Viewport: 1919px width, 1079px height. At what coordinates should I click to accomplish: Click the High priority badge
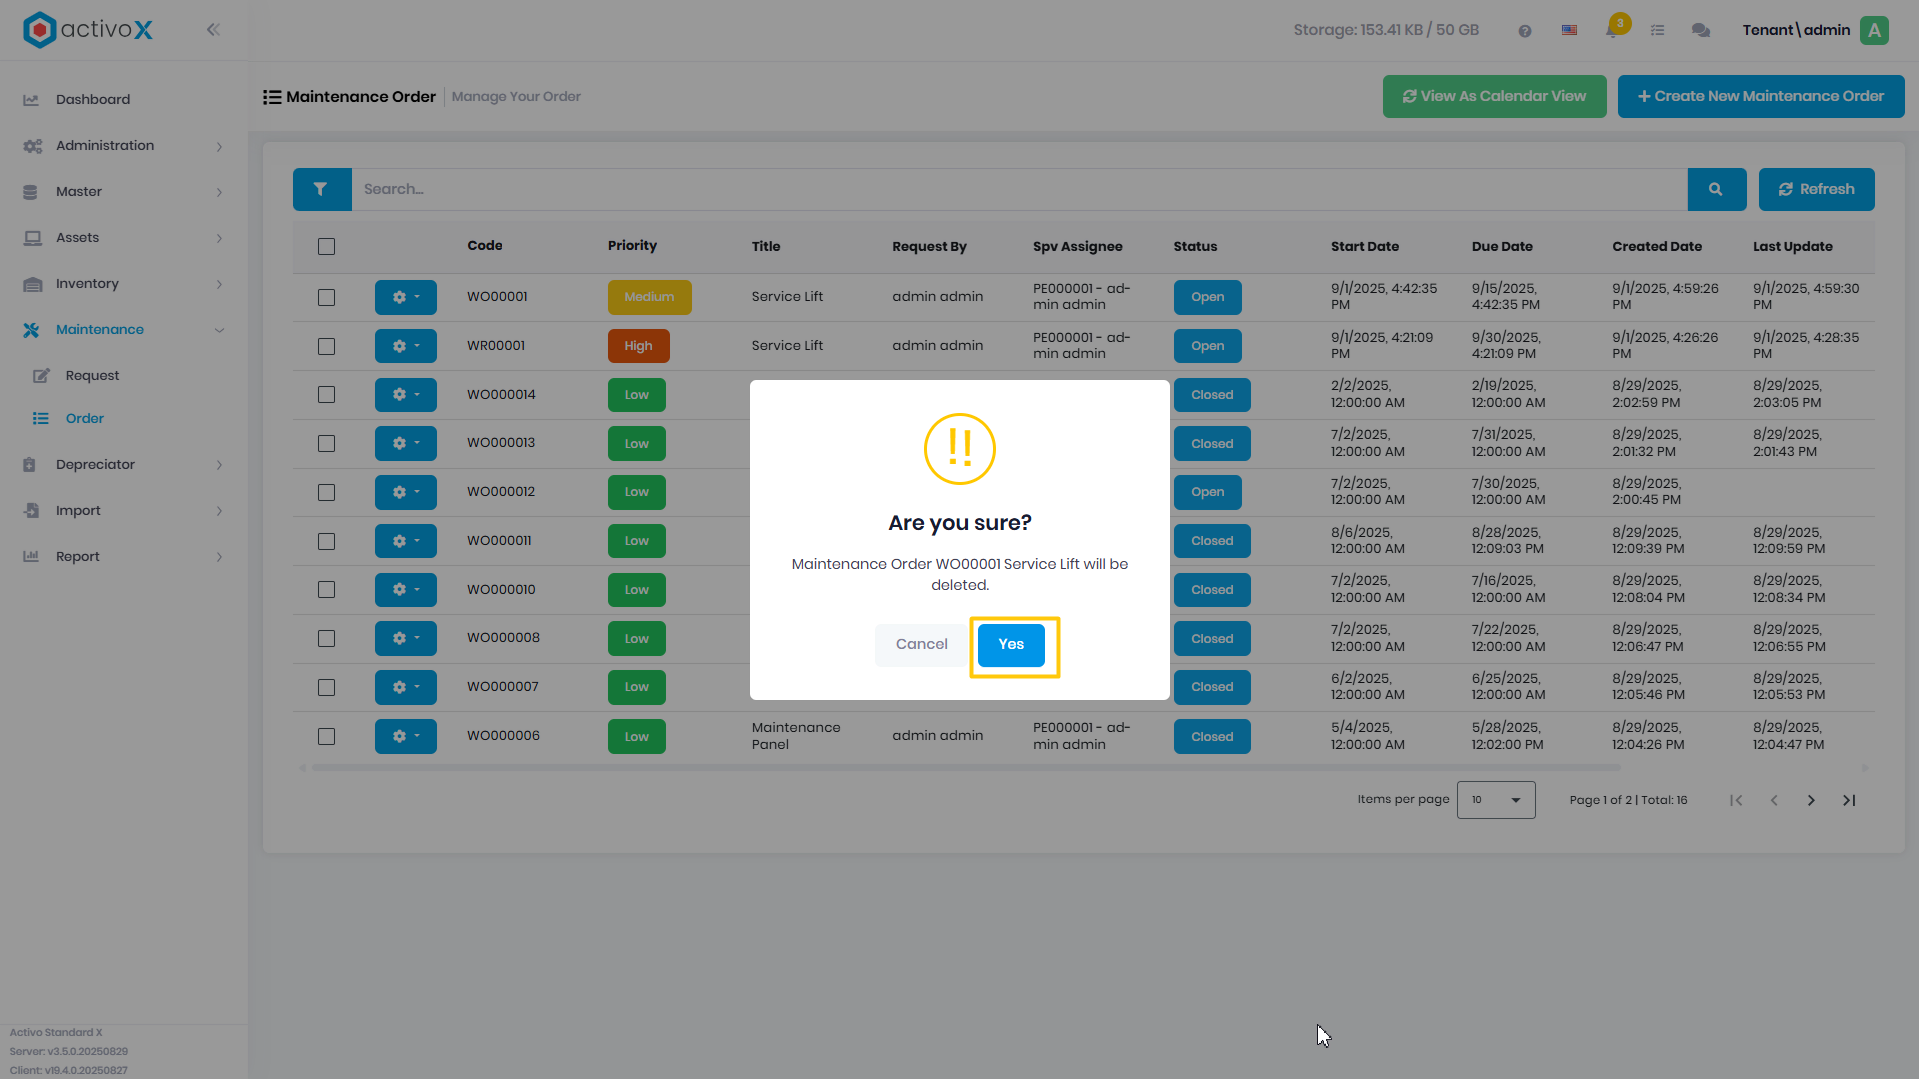point(638,346)
